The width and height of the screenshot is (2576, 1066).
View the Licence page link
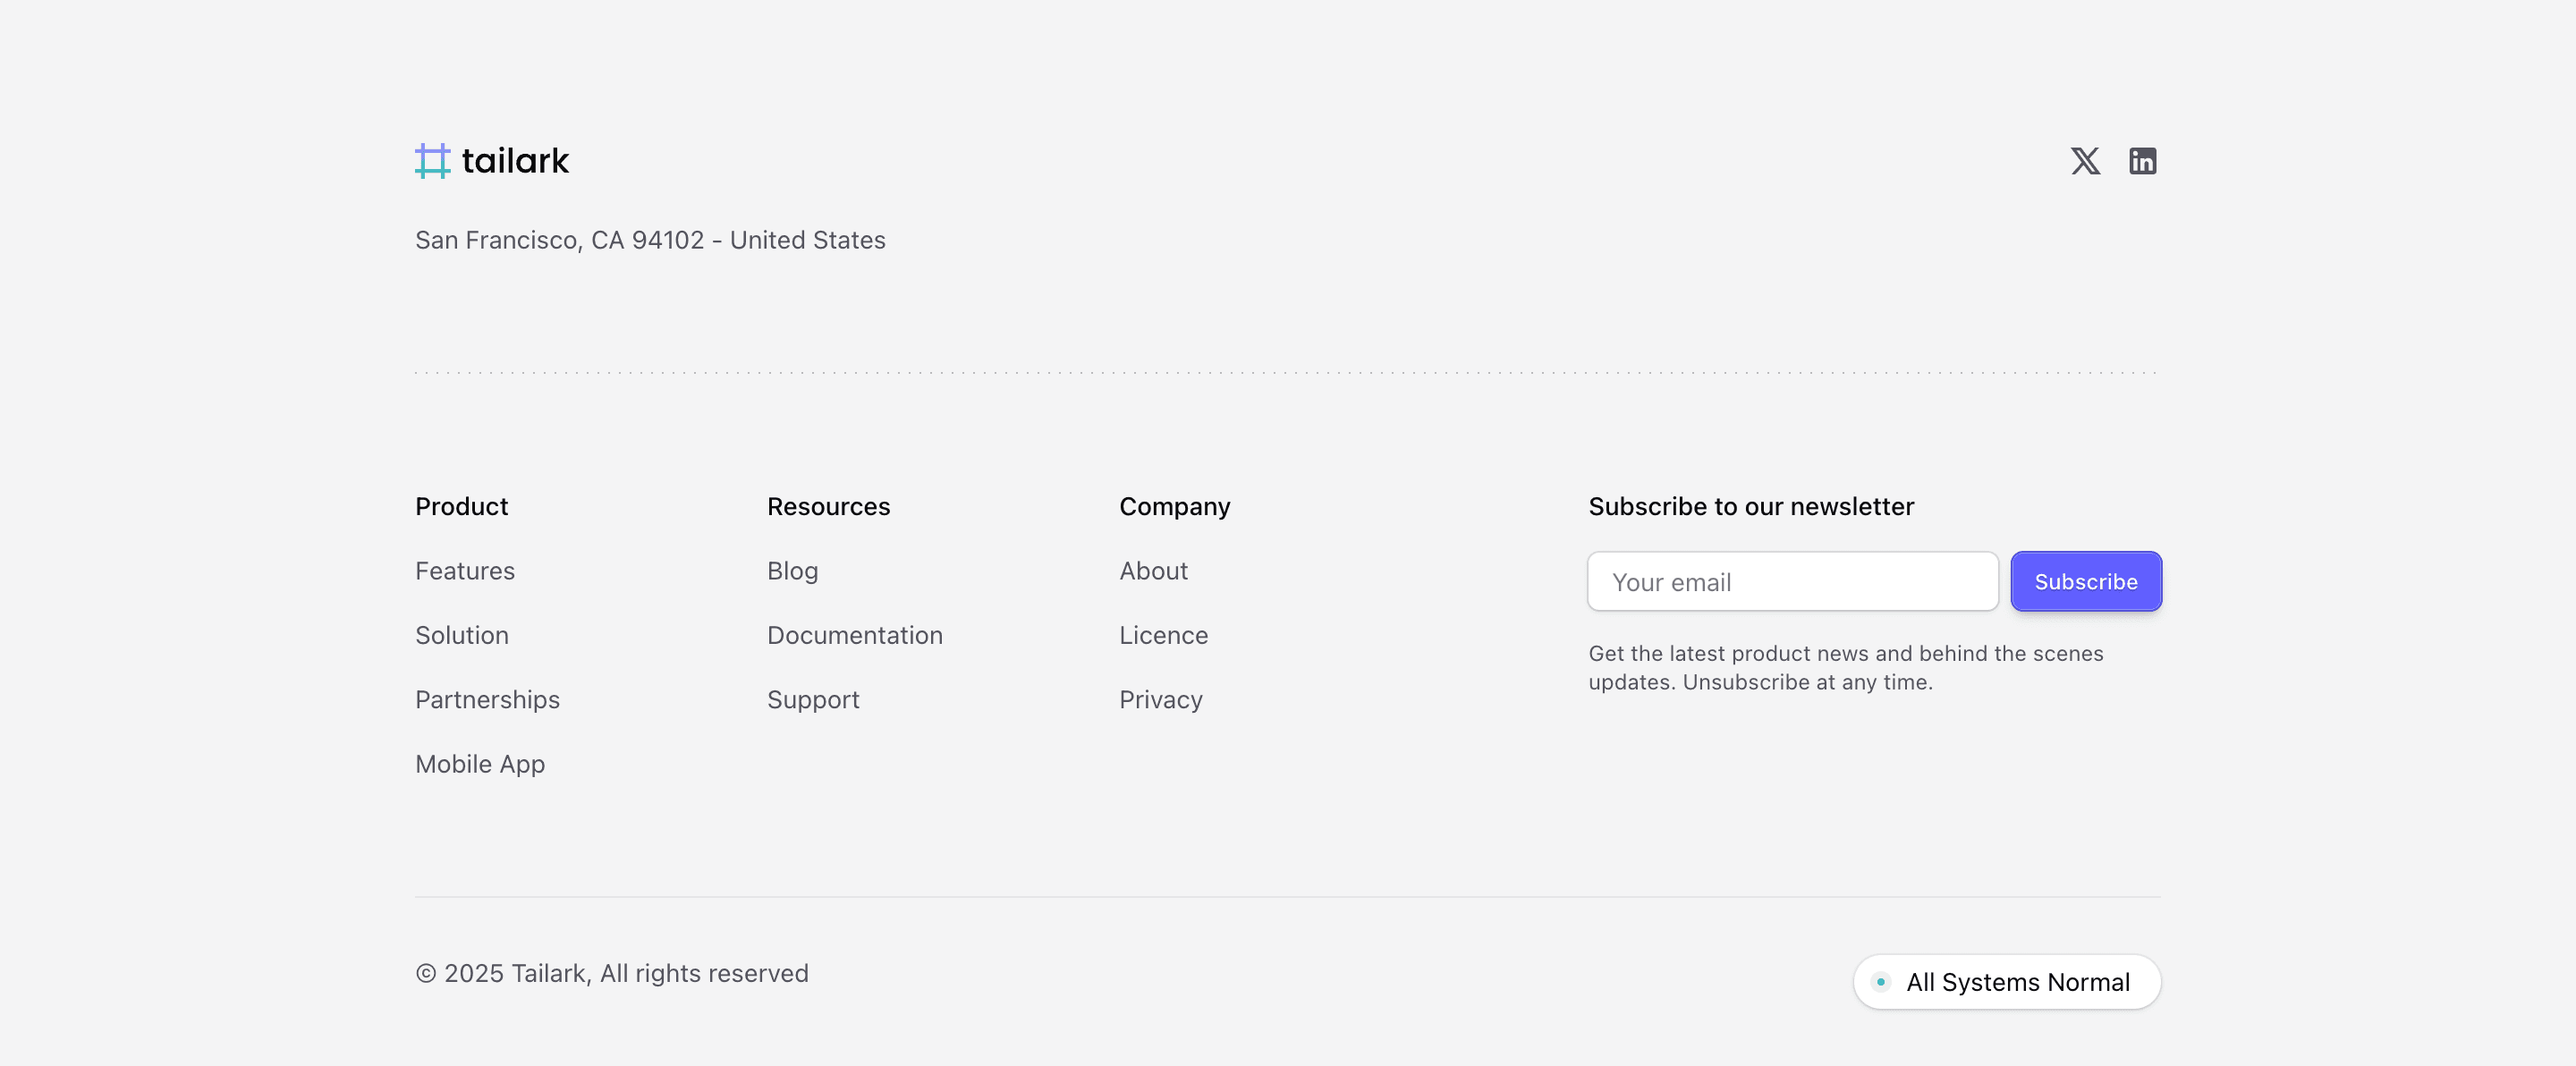click(x=1163, y=635)
